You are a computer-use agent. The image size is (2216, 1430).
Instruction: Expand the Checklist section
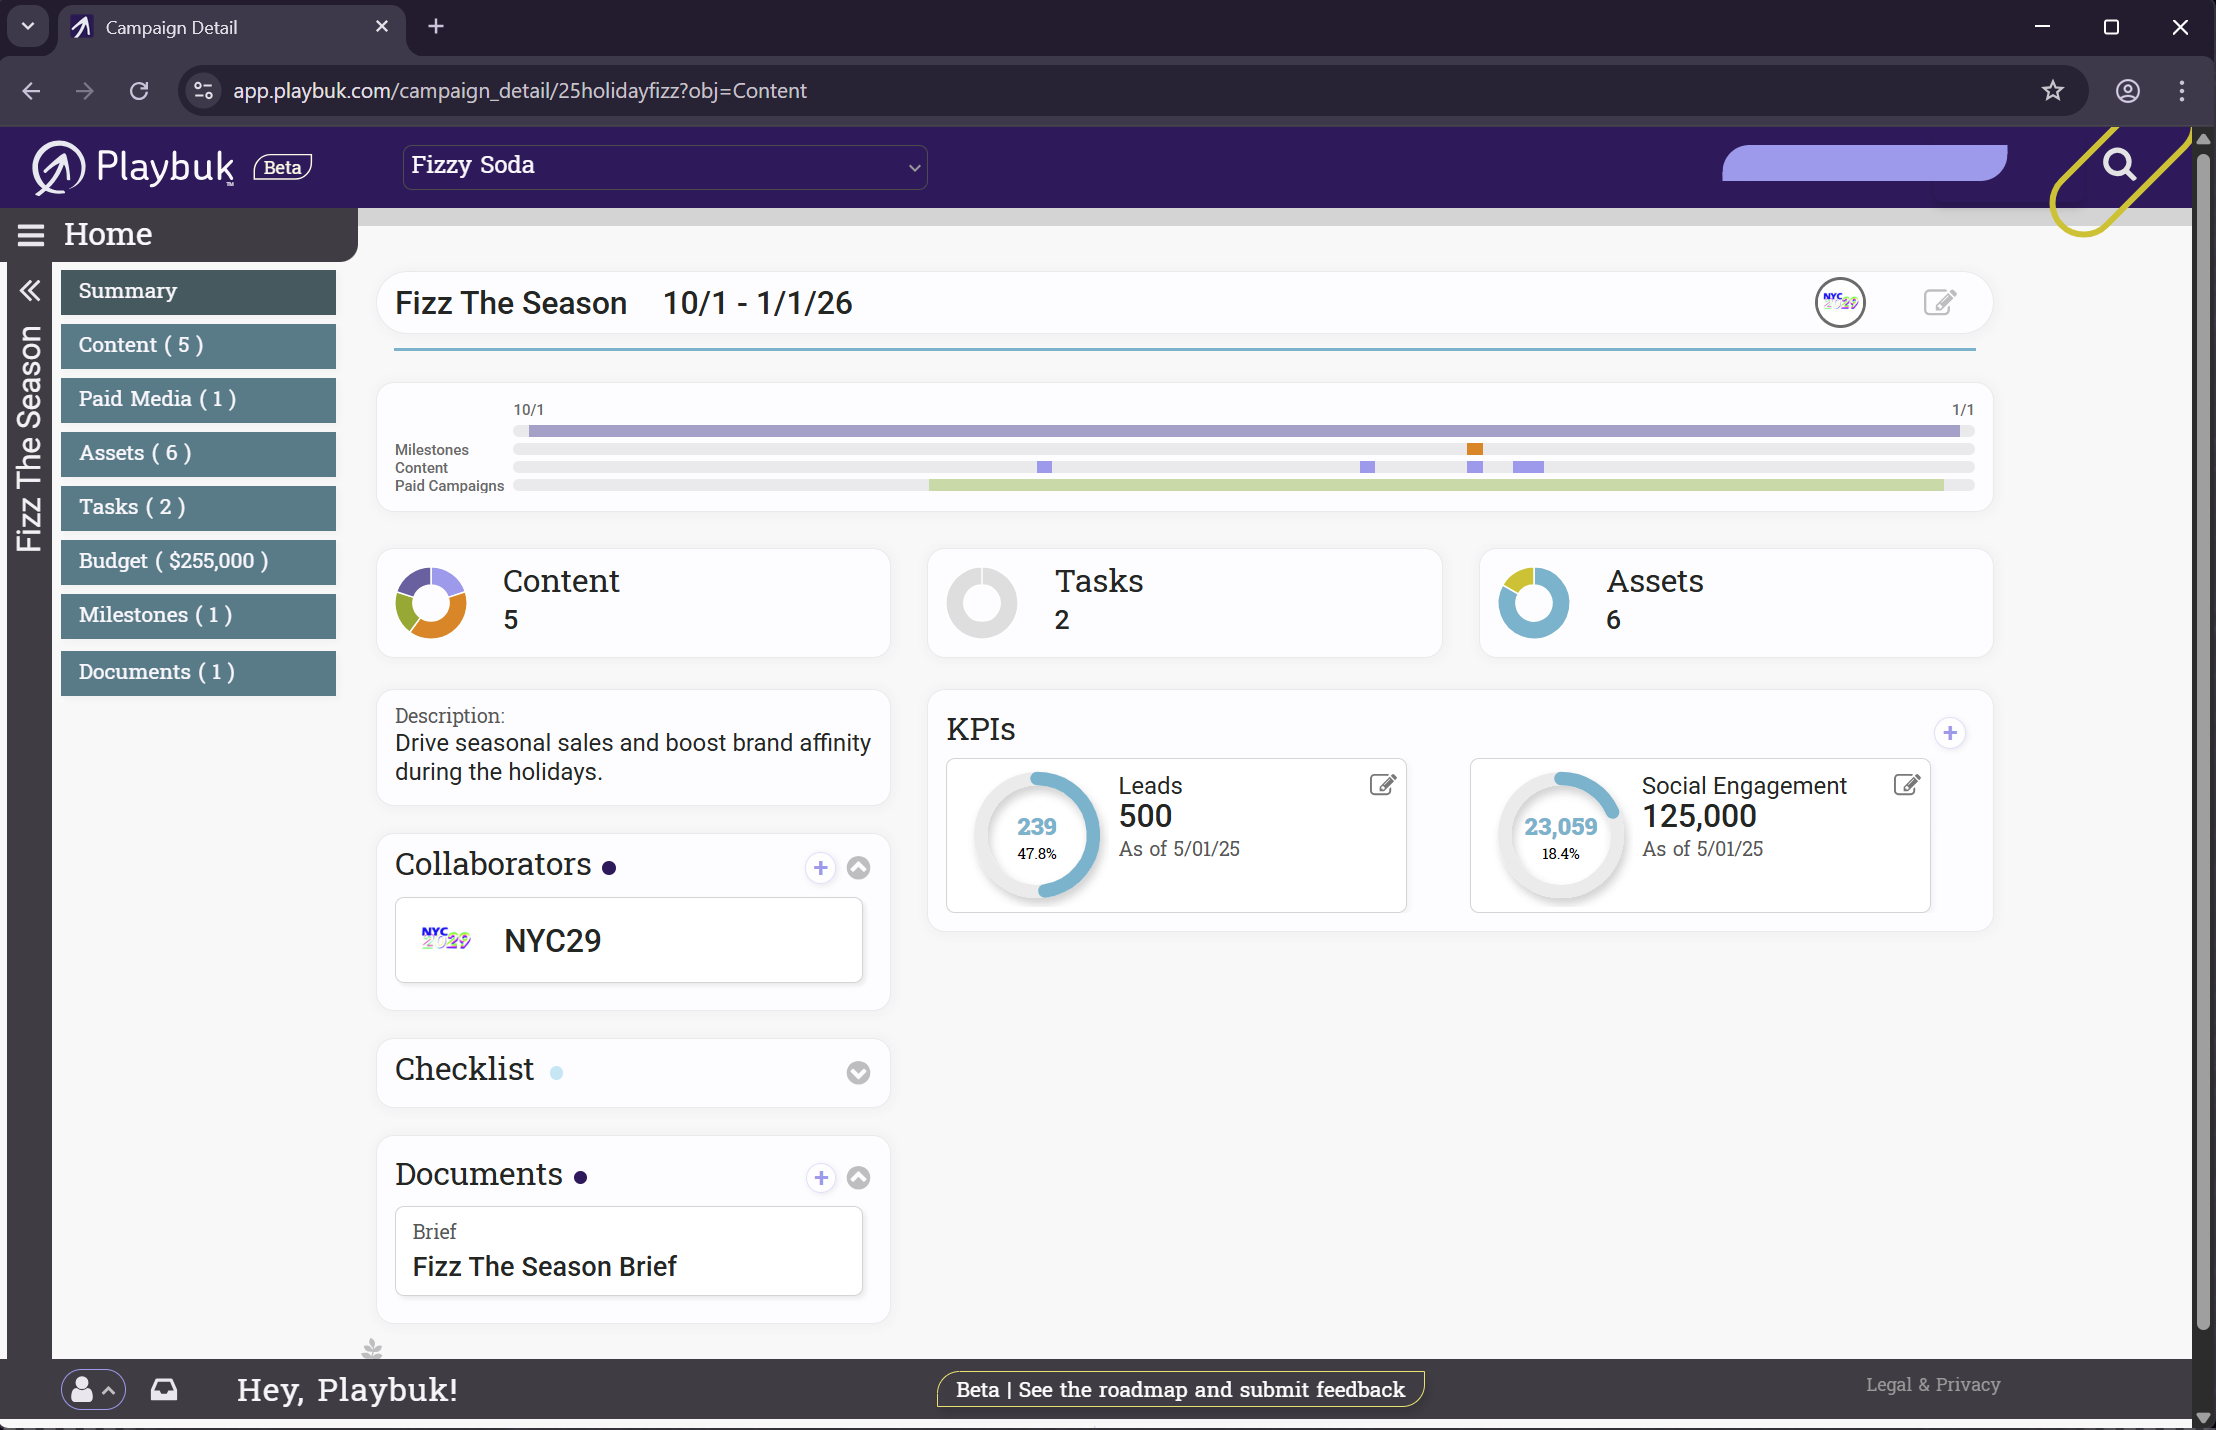(857, 1073)
